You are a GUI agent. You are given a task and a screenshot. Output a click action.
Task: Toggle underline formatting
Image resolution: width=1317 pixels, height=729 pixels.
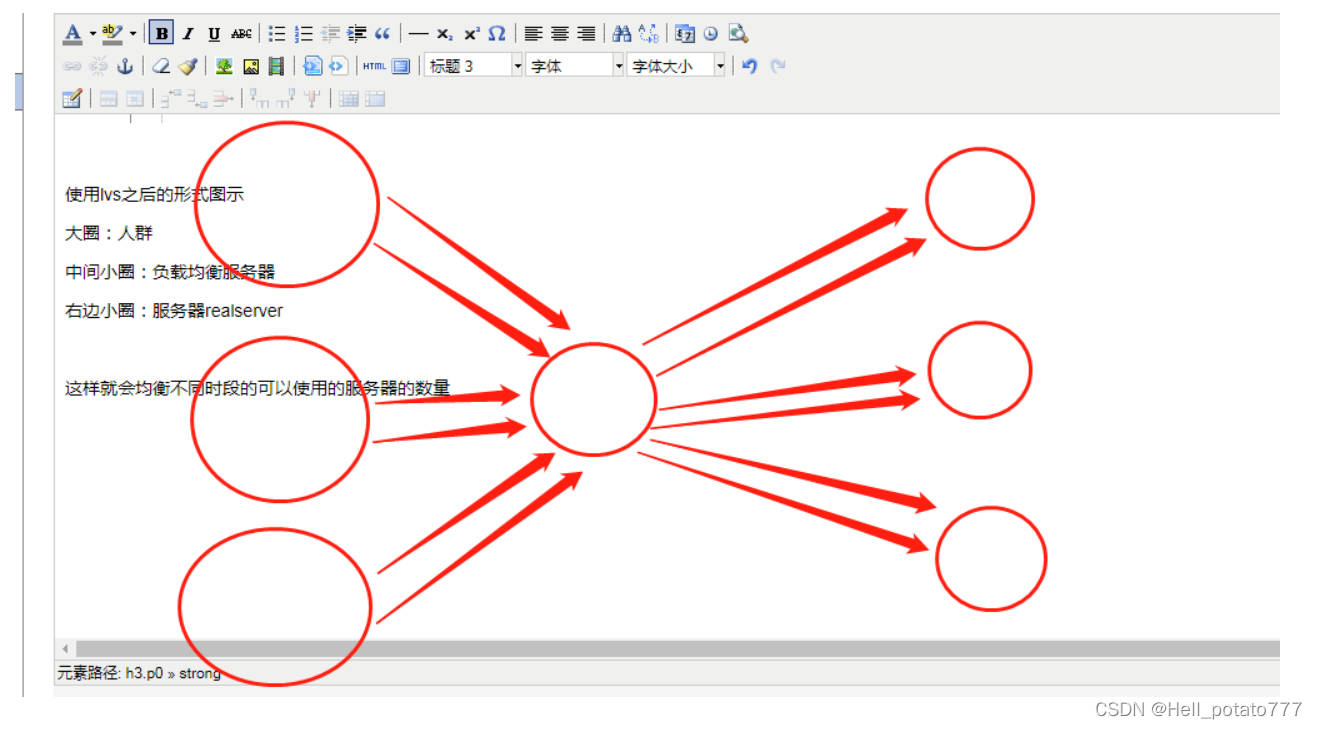(x=214, y=34)
